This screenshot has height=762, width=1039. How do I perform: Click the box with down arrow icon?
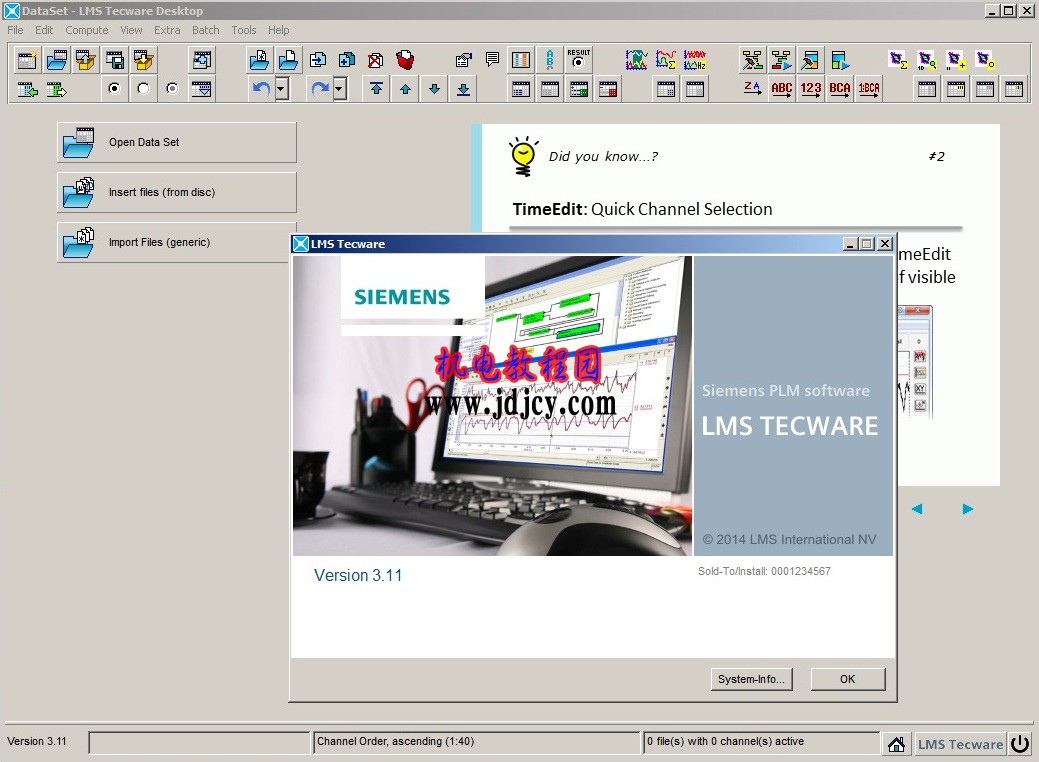click(144, 60)
